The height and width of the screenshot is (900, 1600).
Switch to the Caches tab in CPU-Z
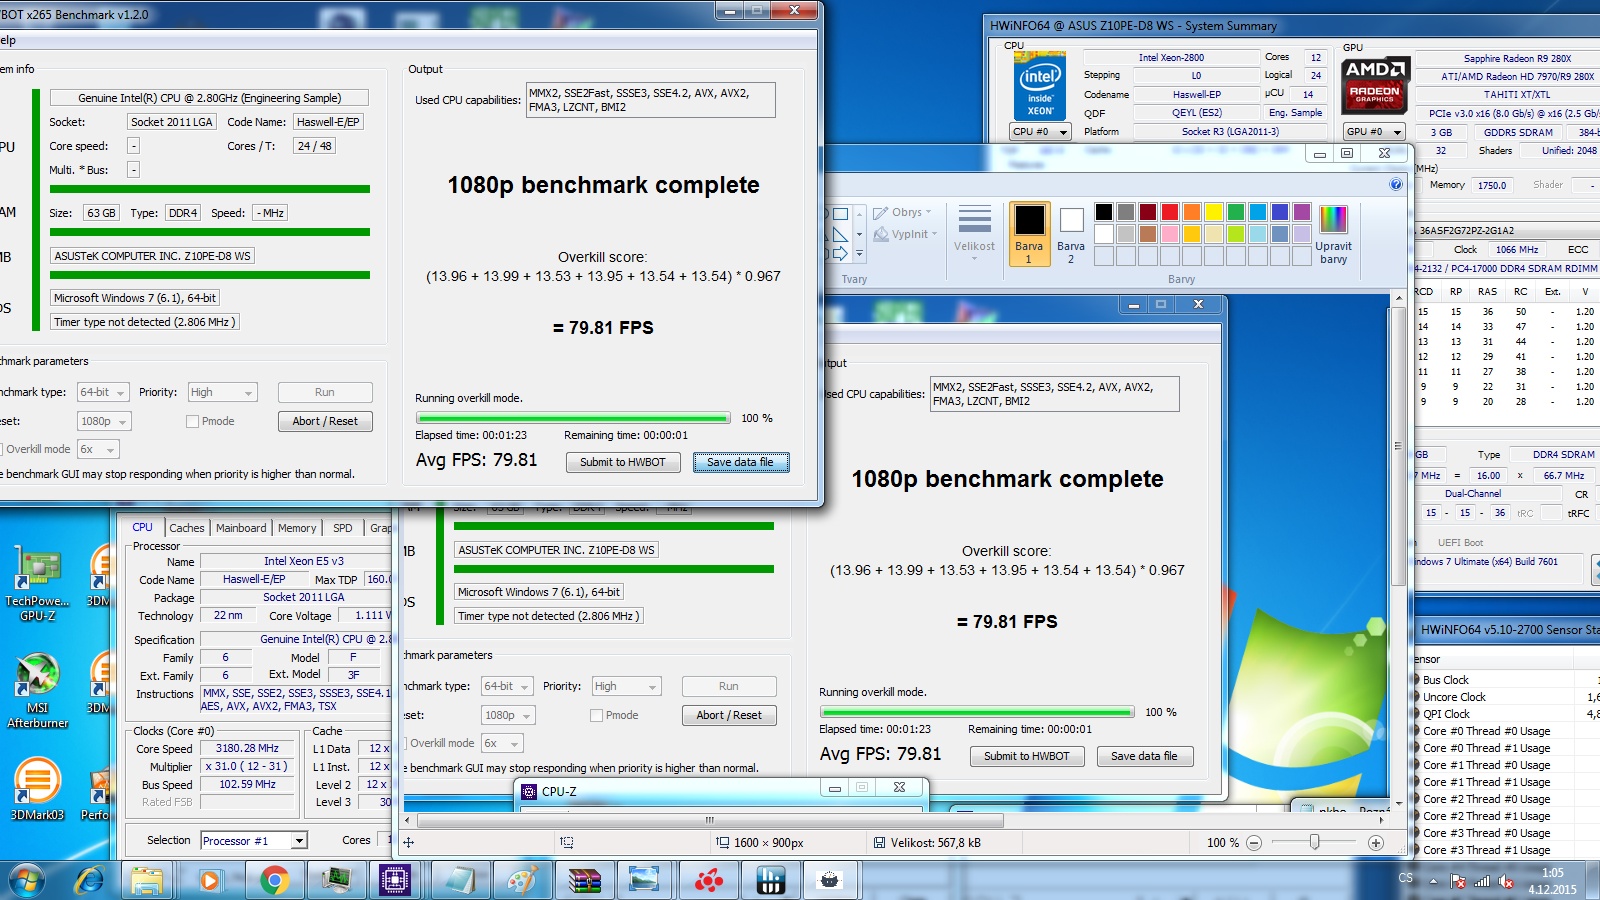coord(186,528)
